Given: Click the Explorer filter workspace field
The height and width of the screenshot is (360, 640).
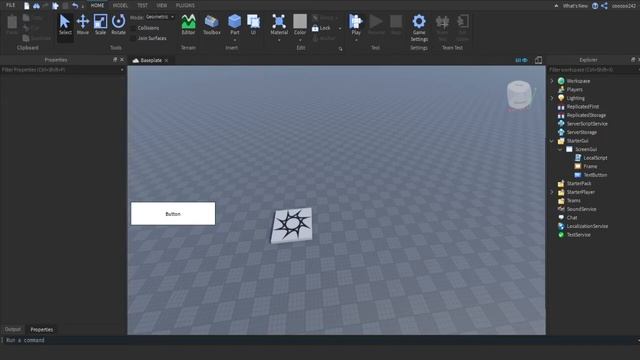Looking at the screenshot, I should (x=594, y=70).
